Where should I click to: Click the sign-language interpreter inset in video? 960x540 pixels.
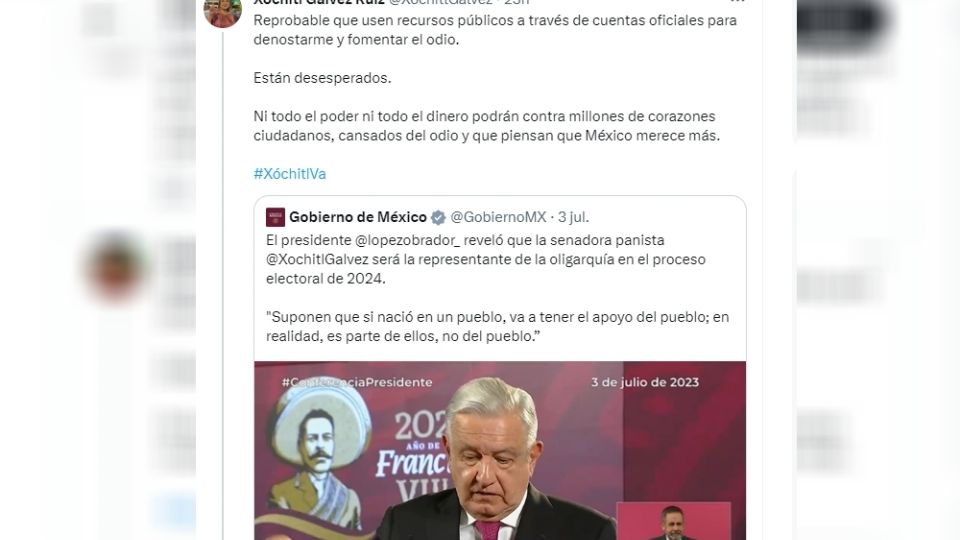(x=673, y=521)
